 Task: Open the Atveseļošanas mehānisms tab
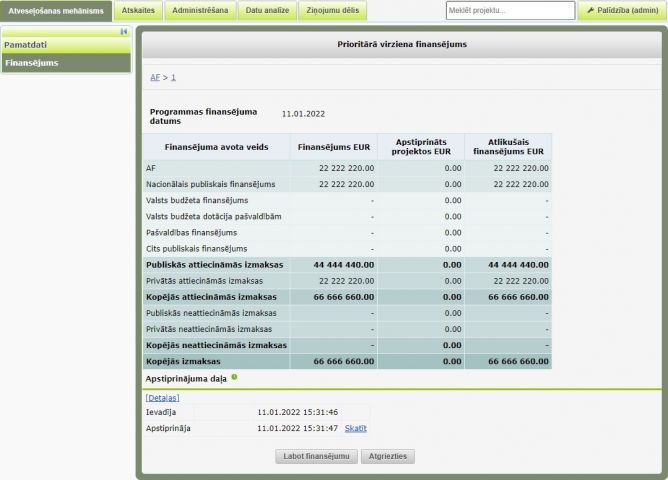56,11
